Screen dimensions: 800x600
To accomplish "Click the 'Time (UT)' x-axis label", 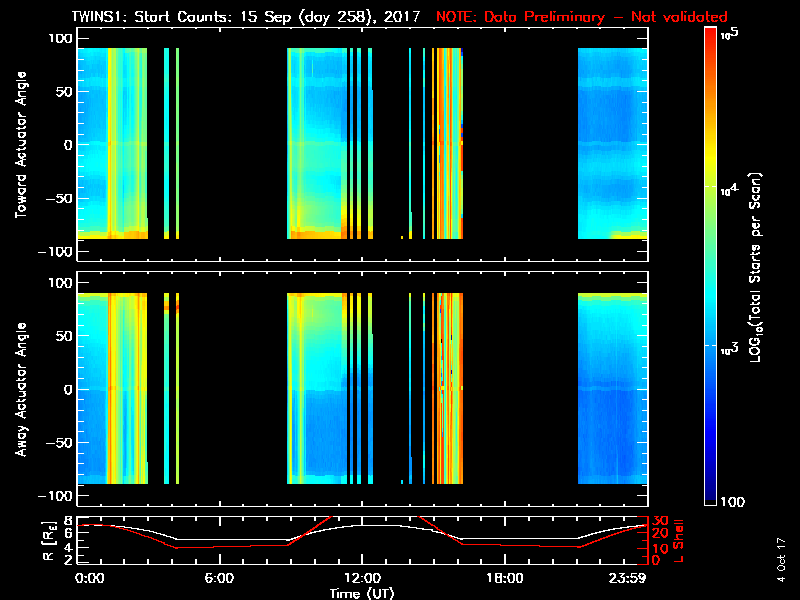I will tap(362, 593).
